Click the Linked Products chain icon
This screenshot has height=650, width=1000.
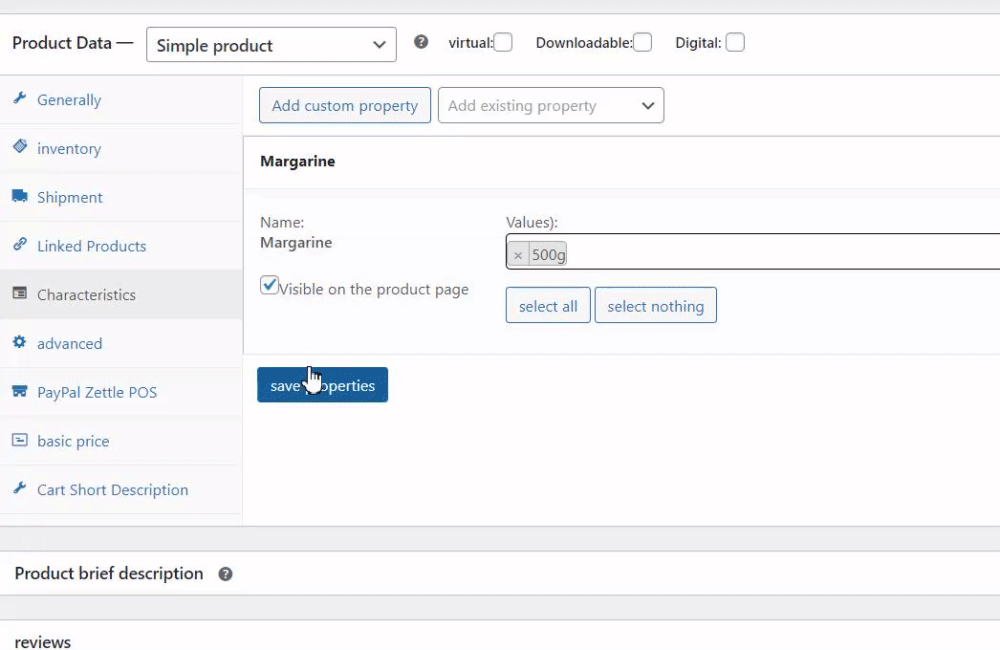[19, 245]
